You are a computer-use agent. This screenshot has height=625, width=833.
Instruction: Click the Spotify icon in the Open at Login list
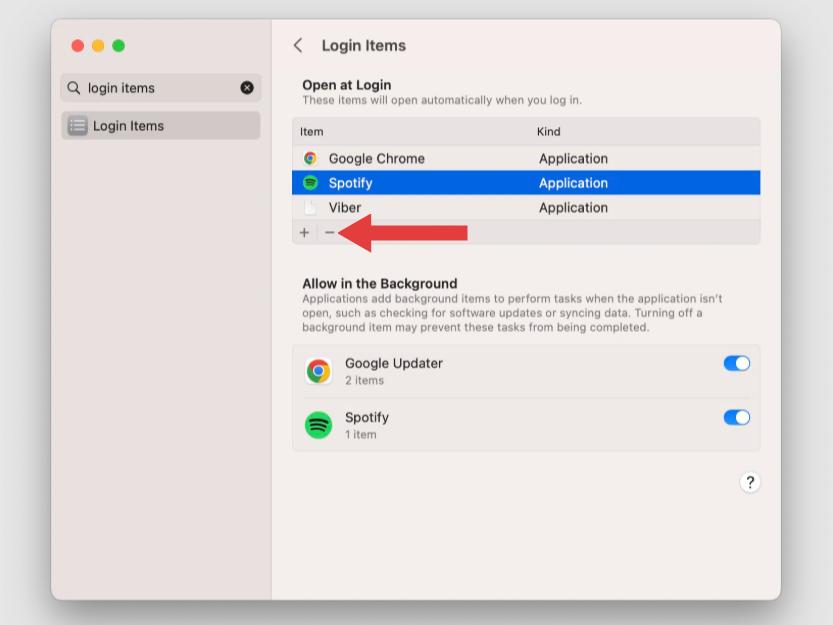tap(310, 183)
